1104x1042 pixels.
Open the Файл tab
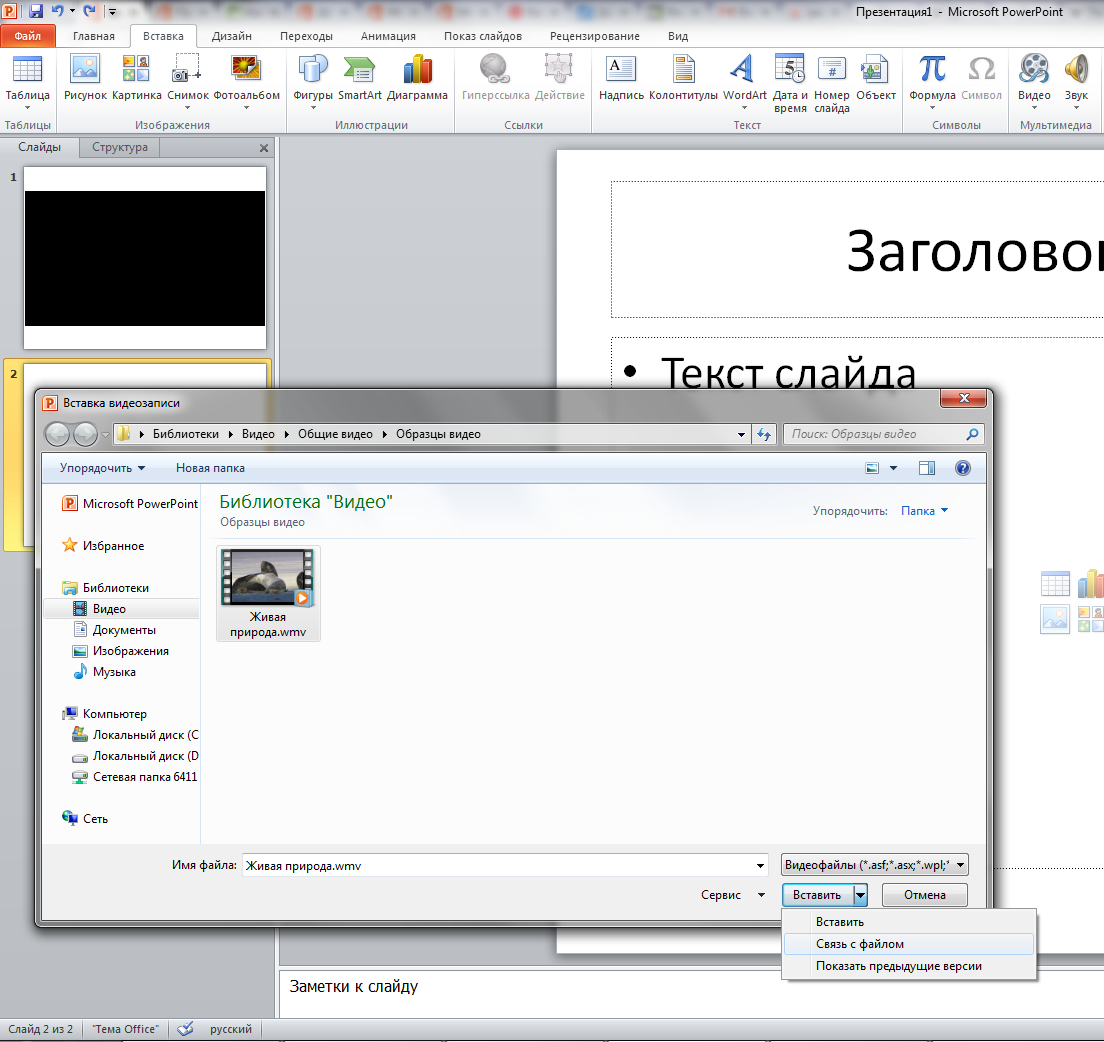[27, 36]
